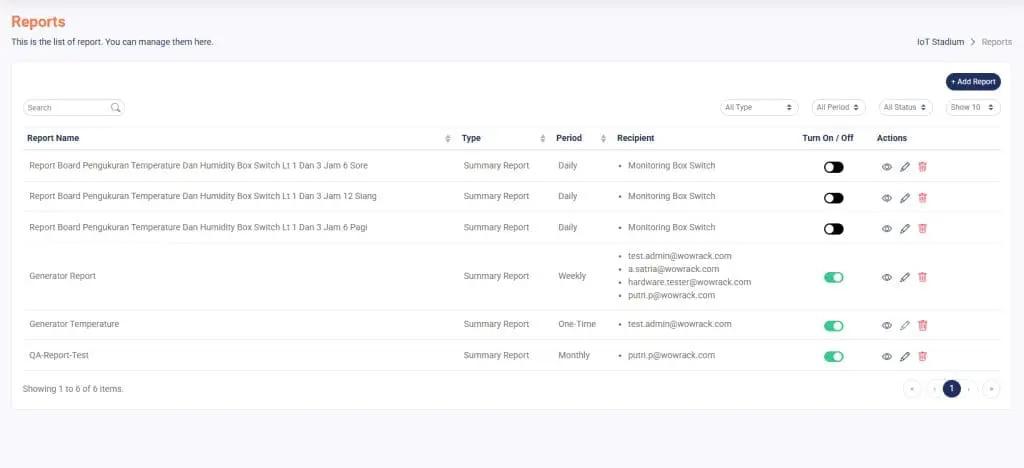Viewport: 1024px width, 468px height.
Task: Edit the Jam 6 Sore report
Action: click(x=904, y=167)
